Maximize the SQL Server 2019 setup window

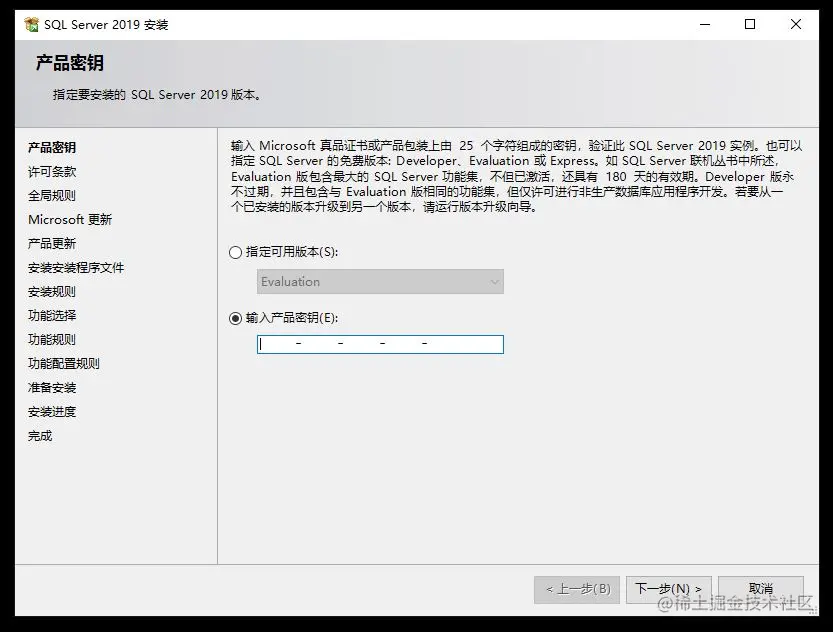(750, 24)
